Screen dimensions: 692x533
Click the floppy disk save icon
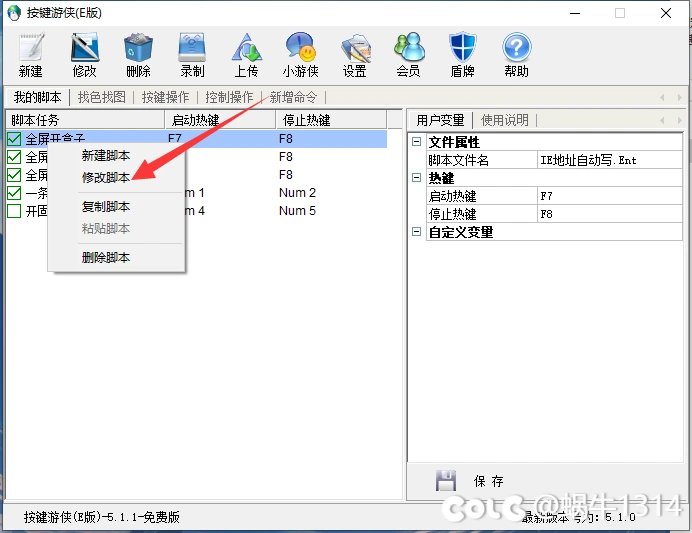coord(446,480)
